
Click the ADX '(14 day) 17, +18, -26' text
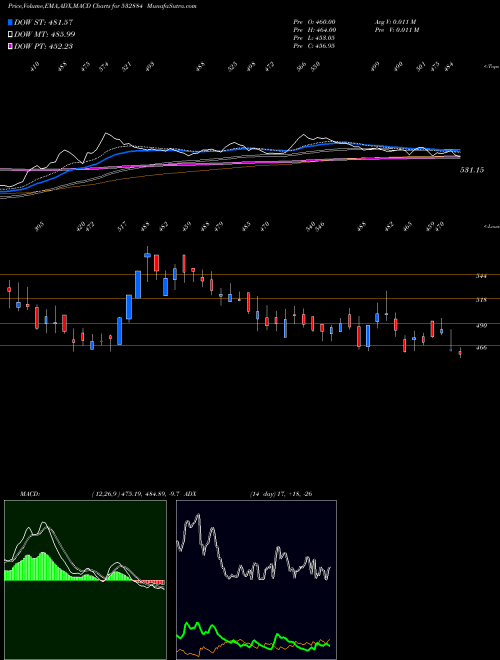click(x=281, y=494)
